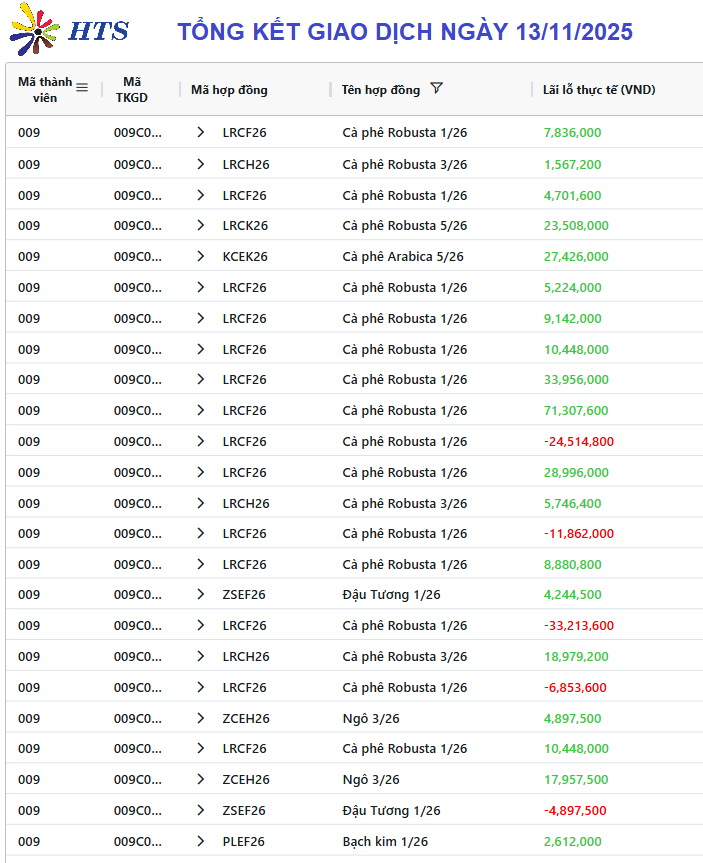Click the Cà phê Robusta 5/26 contract name
The height and width of the screenshot is (863, 703).
(x=403, y=226)
